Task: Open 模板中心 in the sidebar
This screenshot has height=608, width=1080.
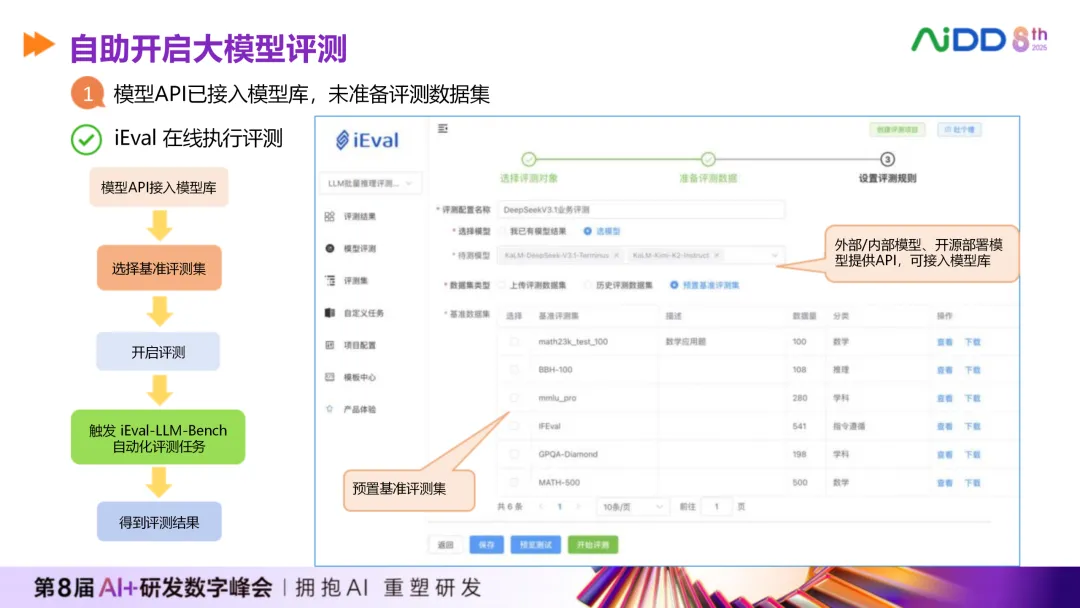Action: 360,377
